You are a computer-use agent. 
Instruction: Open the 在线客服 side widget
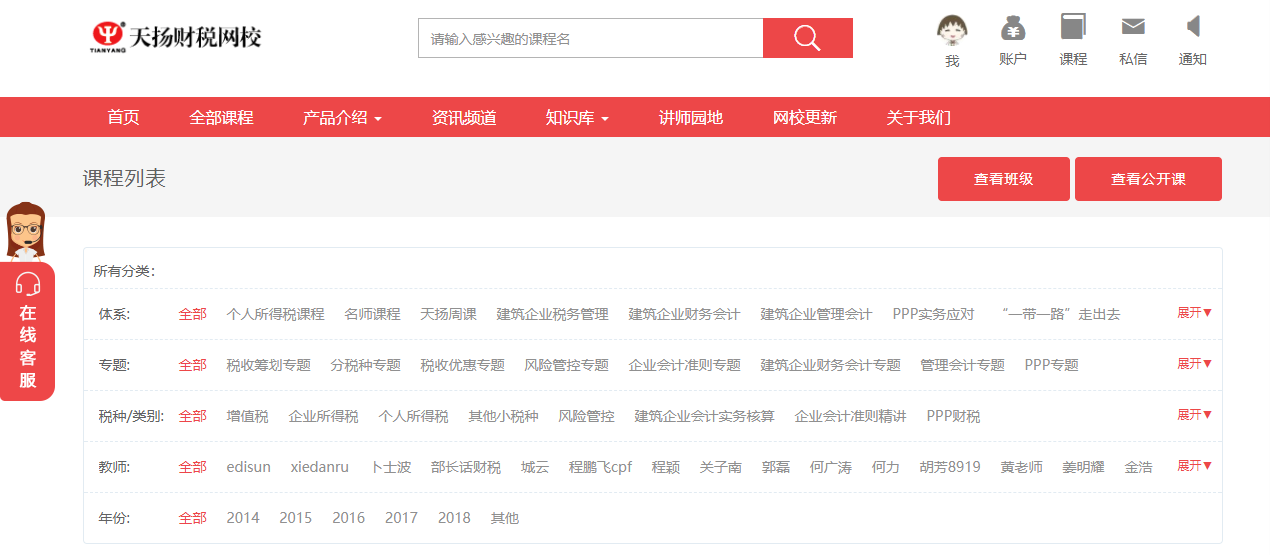pos(28,330)
